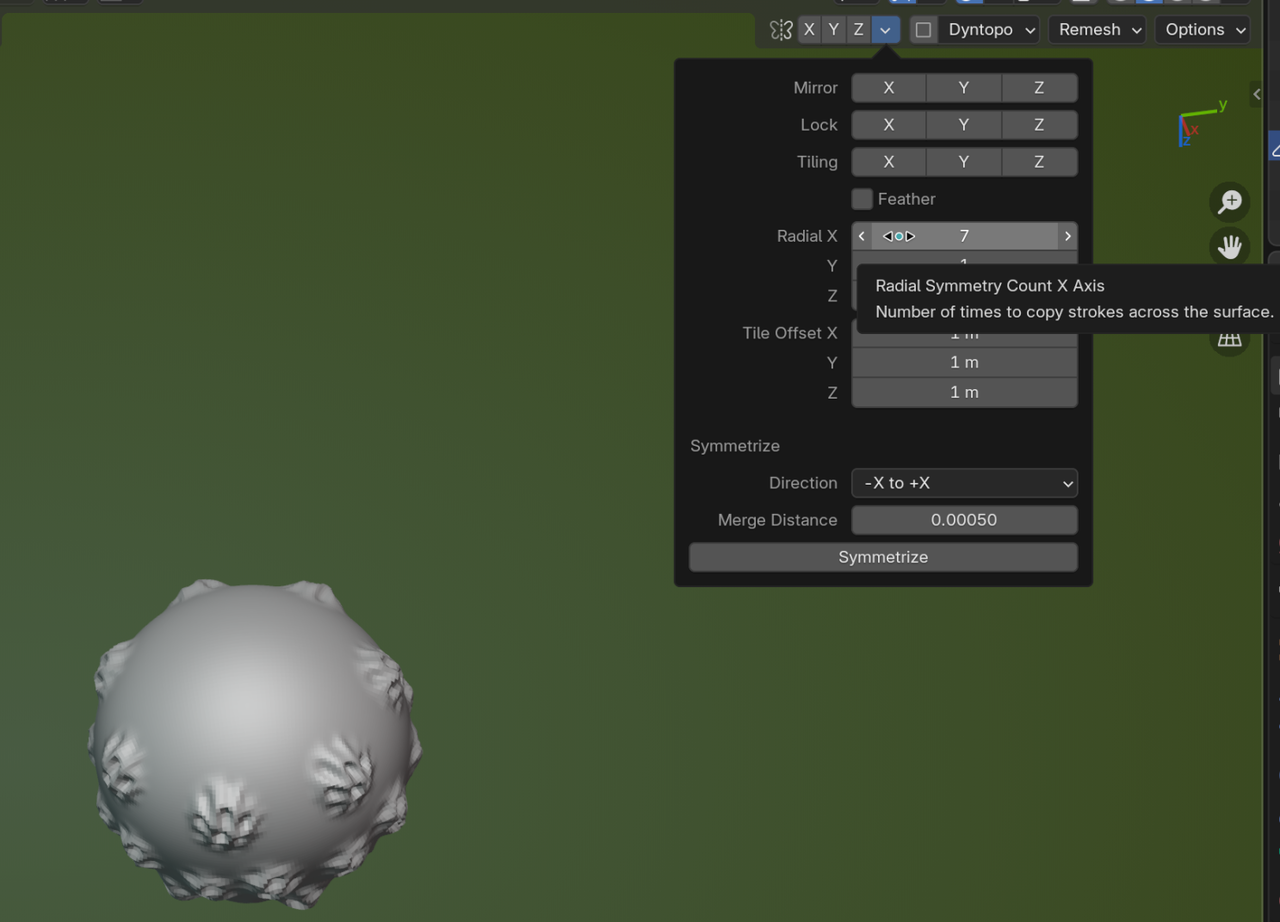The width and height of the screenshot is (1280, 922).
Task: Click the Merge Distance field 0.00050
Action: pyautogui.click(x=964, y=520)
